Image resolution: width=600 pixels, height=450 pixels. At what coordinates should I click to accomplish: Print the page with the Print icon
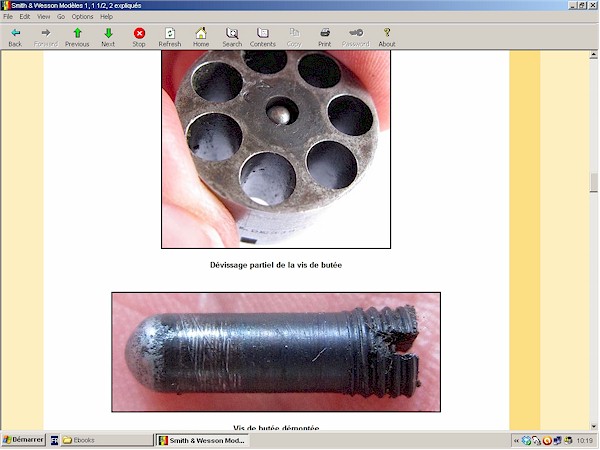pyautogui.click(x=324, y=33)
